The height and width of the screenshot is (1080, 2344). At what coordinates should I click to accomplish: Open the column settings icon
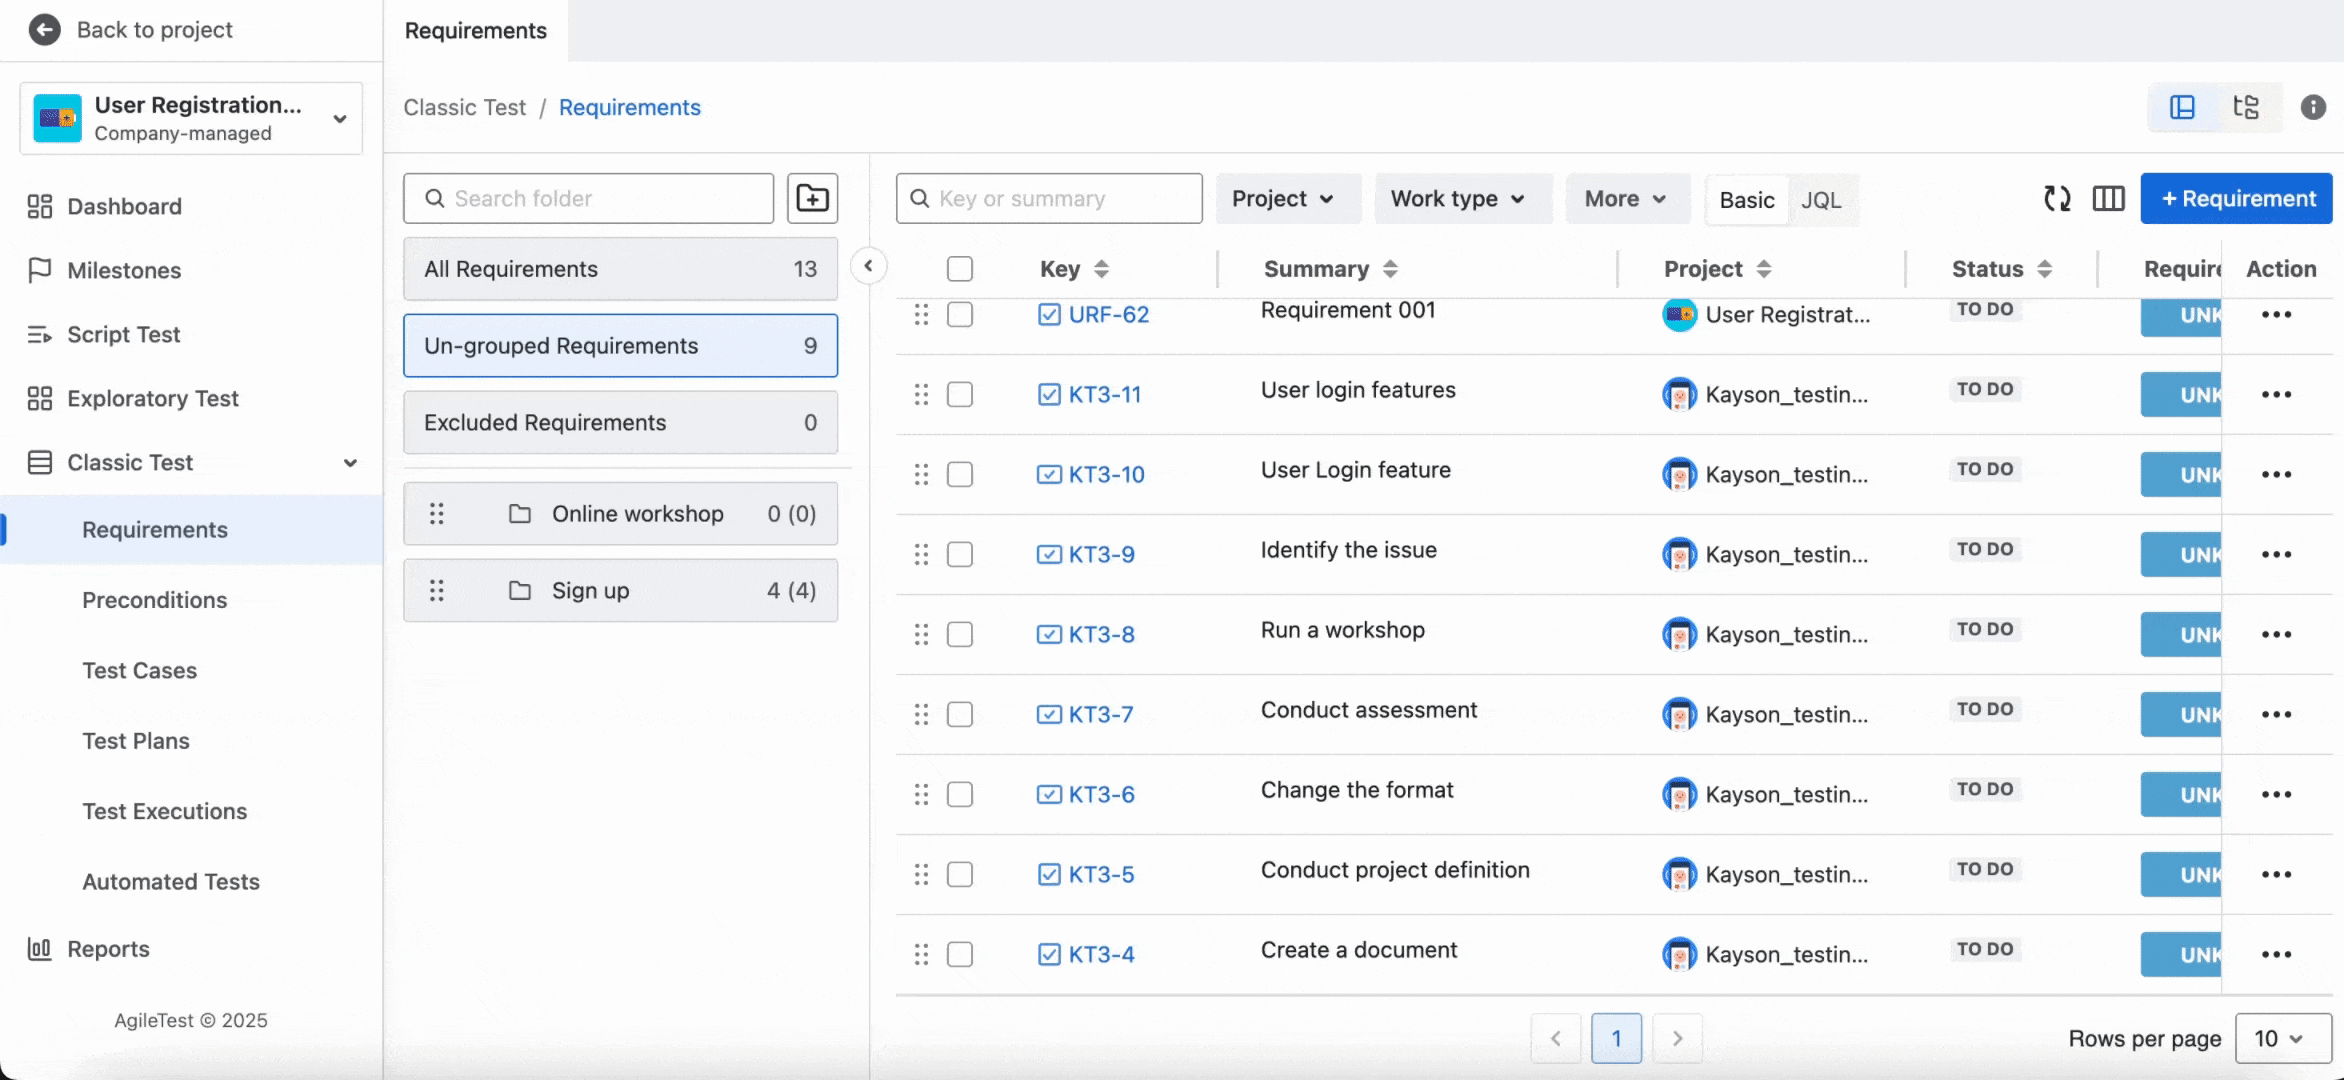tap(2108, 199)
